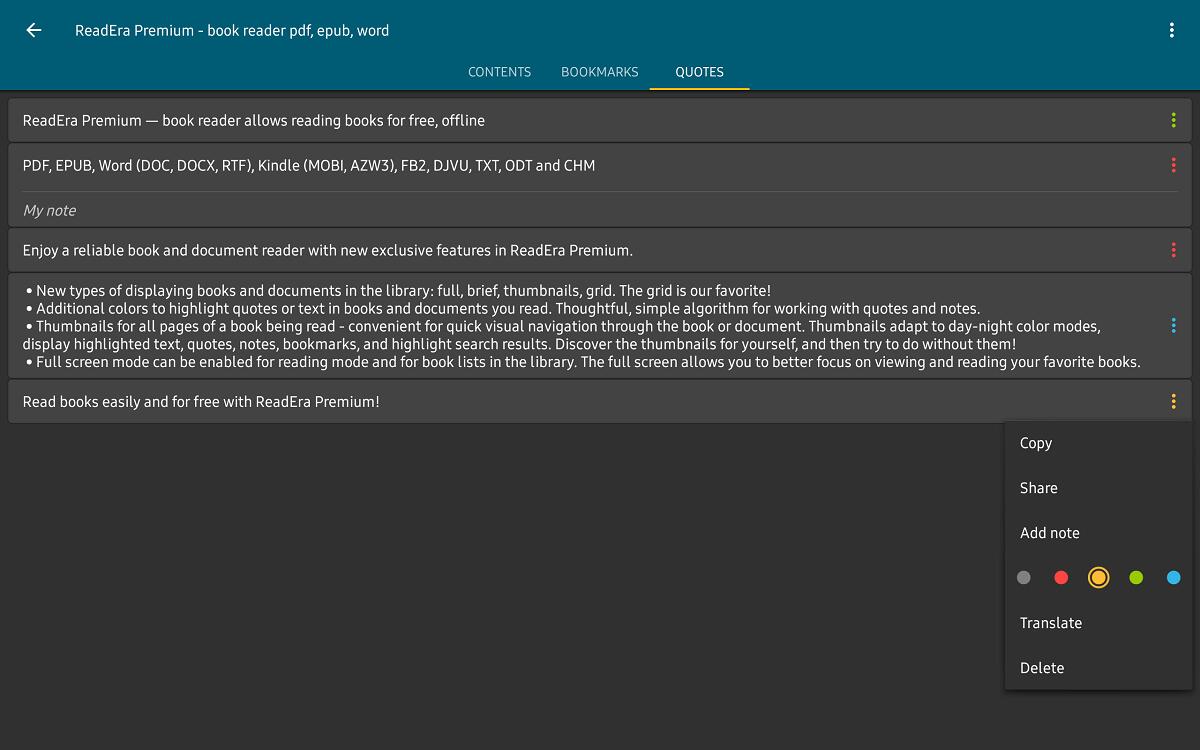Open the main overflow menu in header
The width and height of the screenshot is (1200, 750).
(1172, 30)
